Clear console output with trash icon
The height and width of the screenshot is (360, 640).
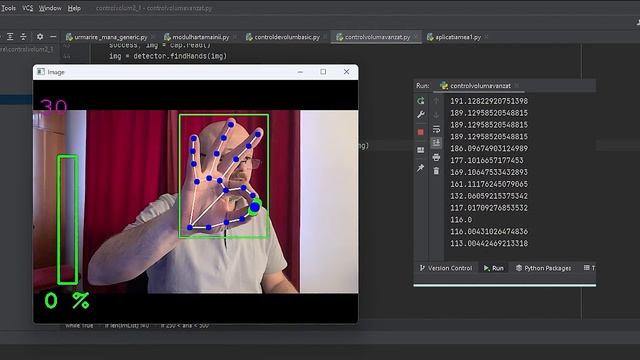(x=436, y=171)
